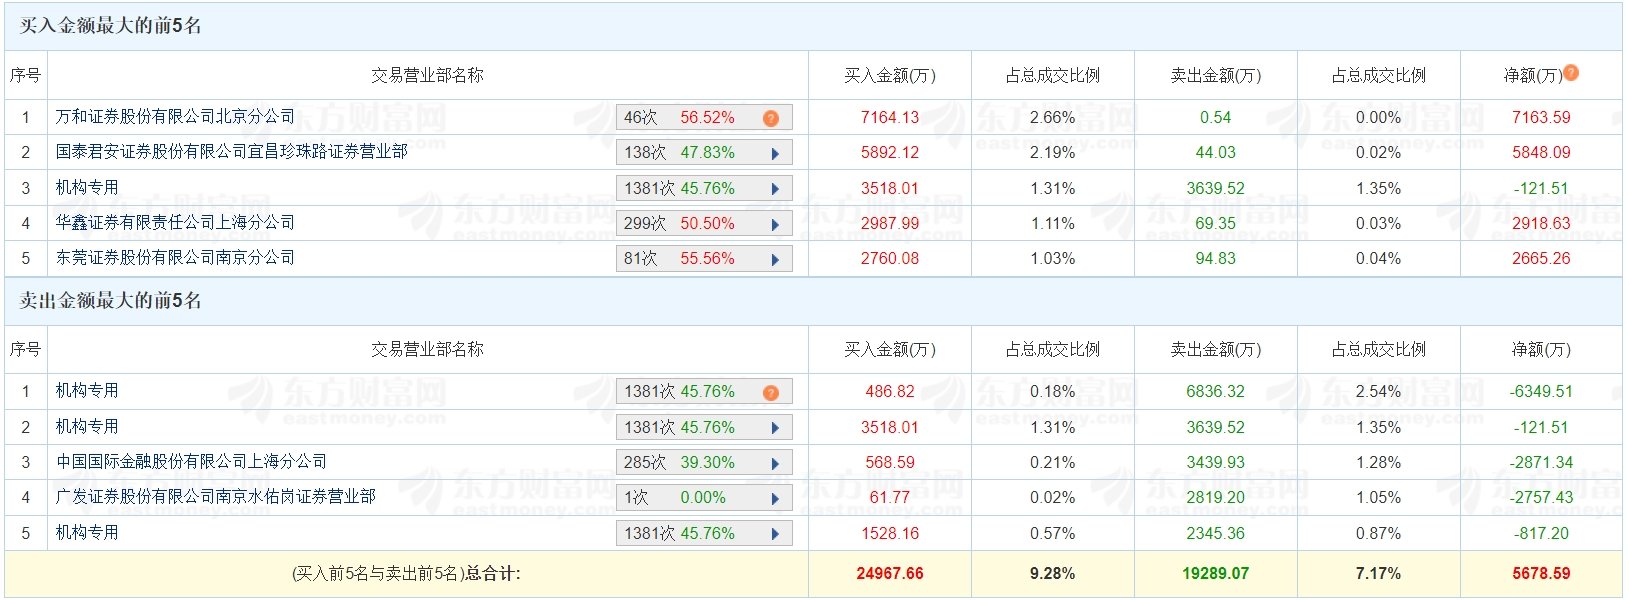1629x600 pixels.
Task: Open 国泰君安证券宜昌珍珠路证券营业部 link
Action: click(x=232, y=152)
